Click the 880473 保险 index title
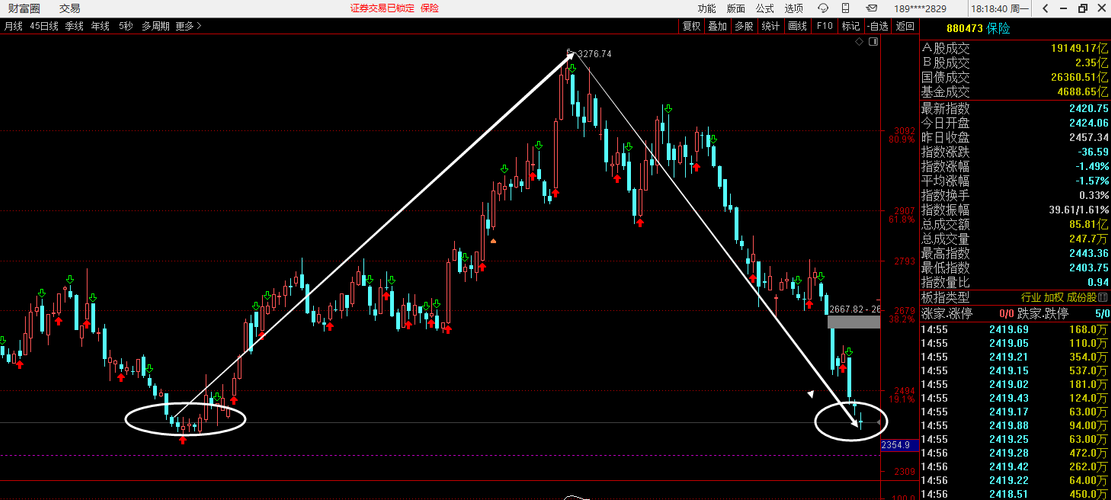 click(979, 29)
